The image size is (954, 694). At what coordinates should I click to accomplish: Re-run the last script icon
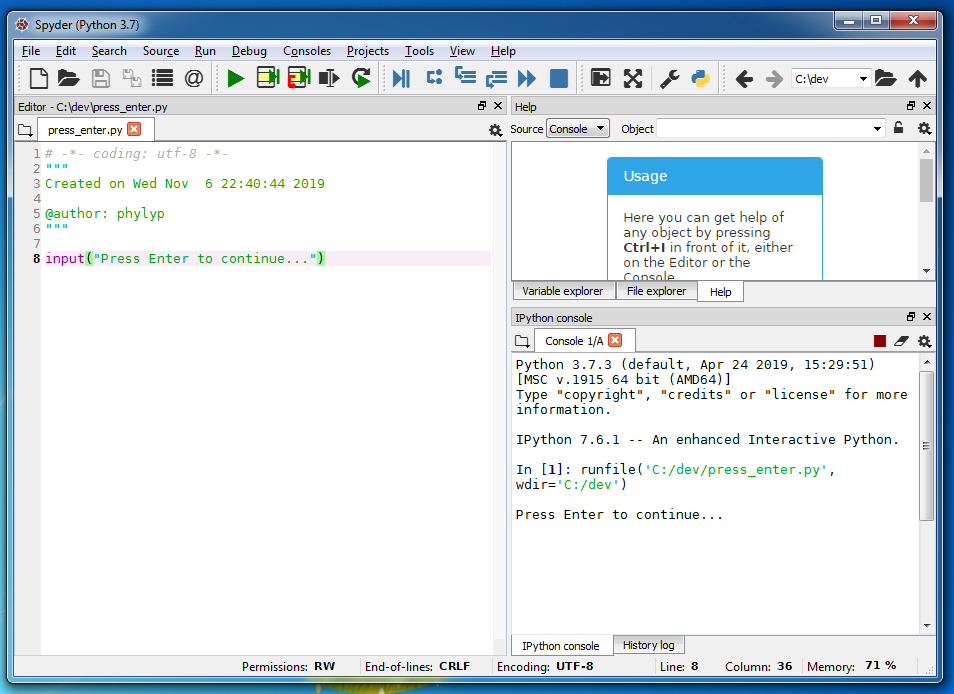click(361, 78)
